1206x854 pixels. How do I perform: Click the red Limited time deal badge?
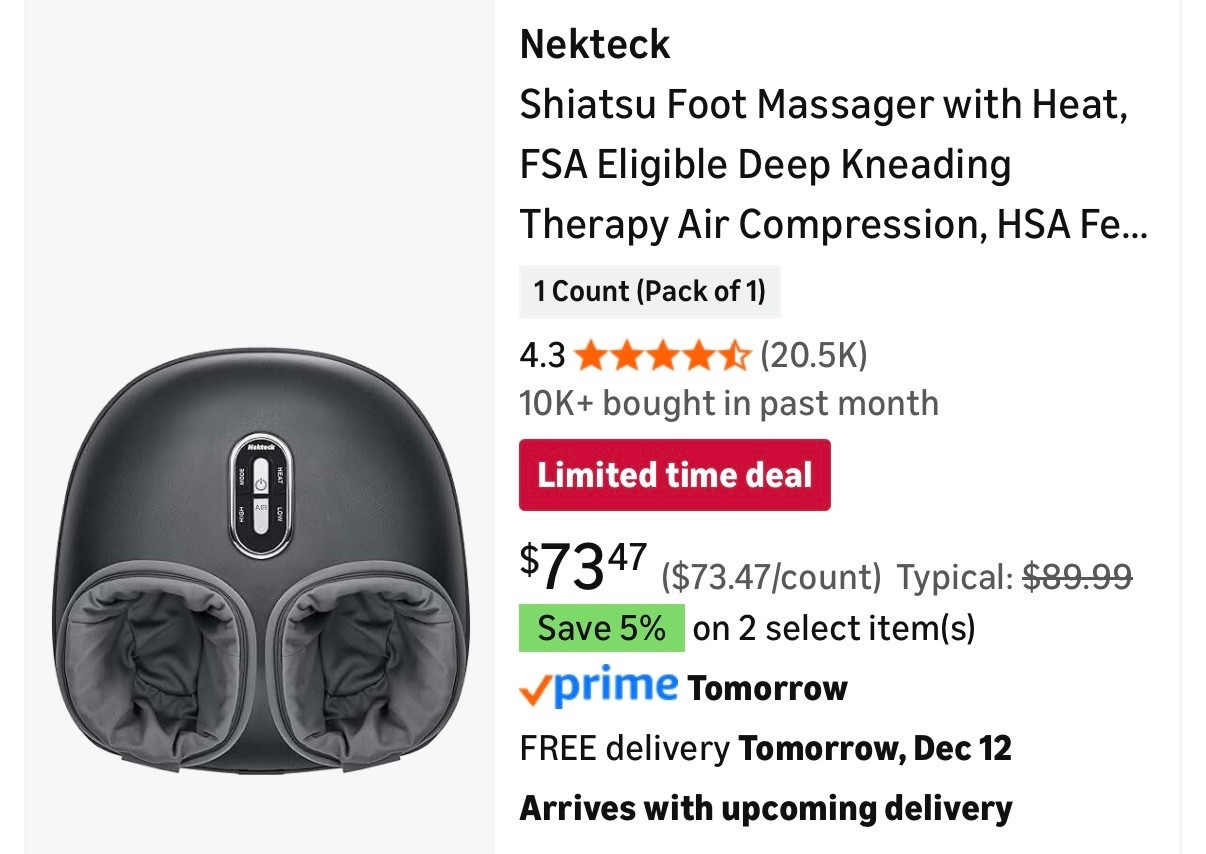674,474
